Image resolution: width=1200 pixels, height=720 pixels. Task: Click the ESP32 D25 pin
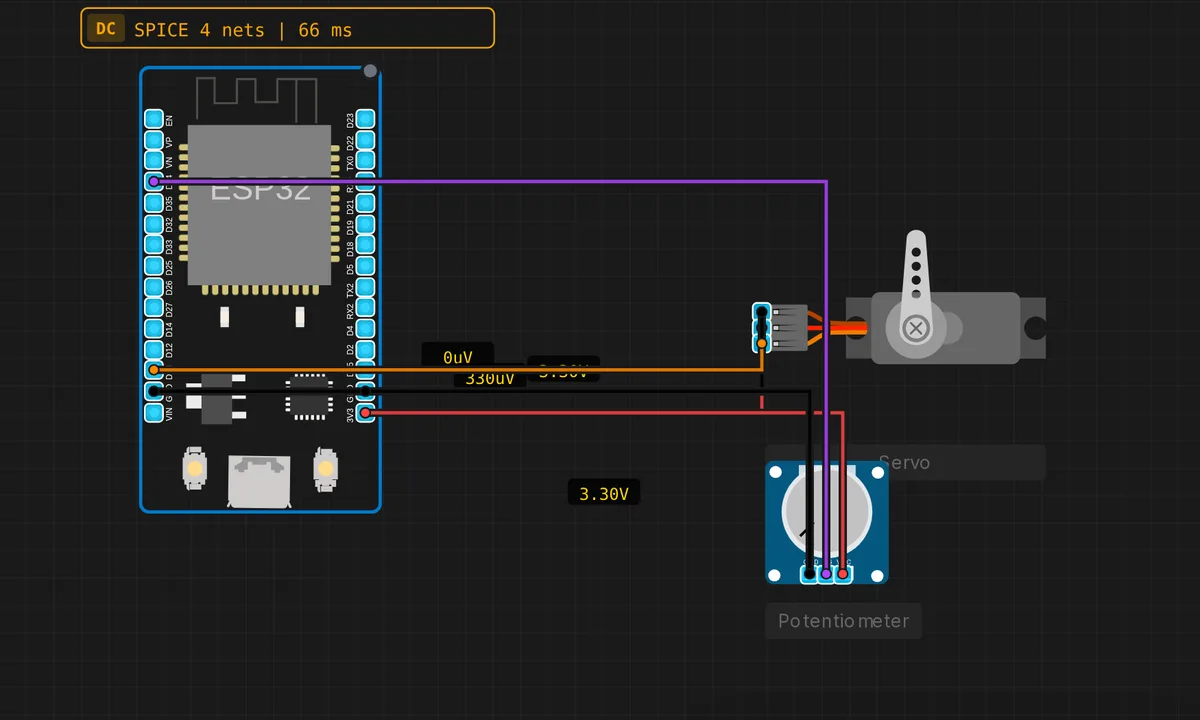click(x=153, y=266)
